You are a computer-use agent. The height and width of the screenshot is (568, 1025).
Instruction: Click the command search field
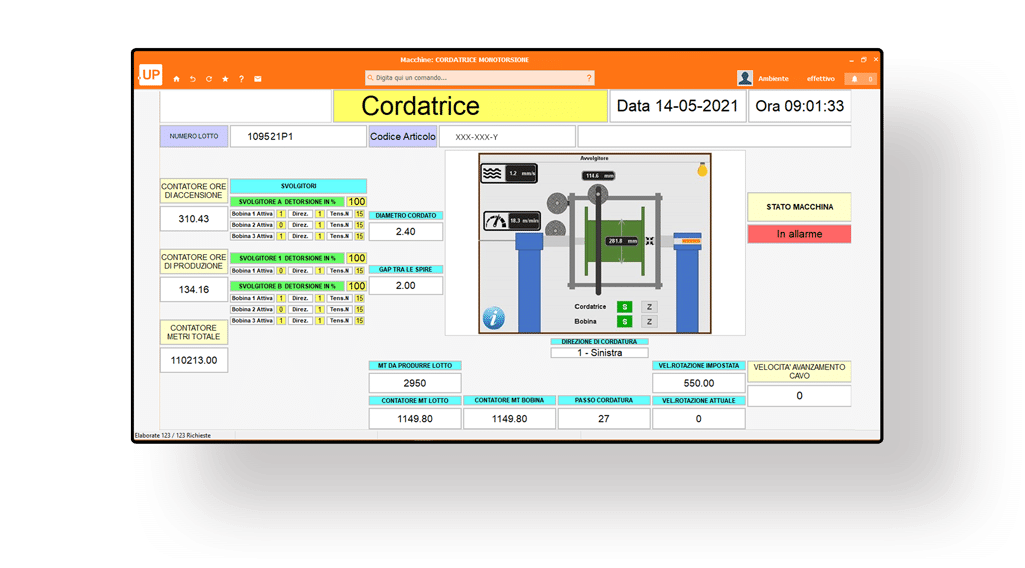pos(480,78)
